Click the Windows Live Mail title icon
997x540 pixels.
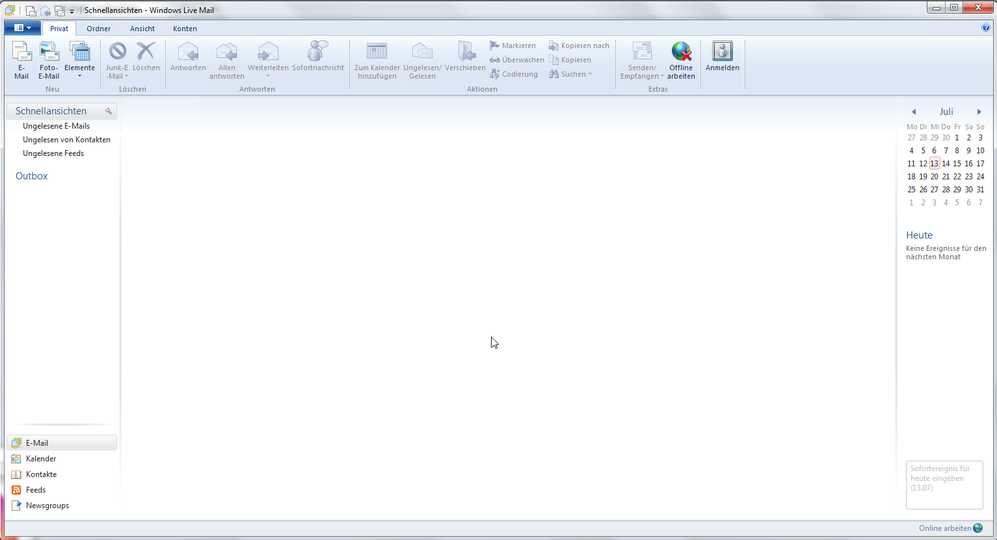[10, 10]
